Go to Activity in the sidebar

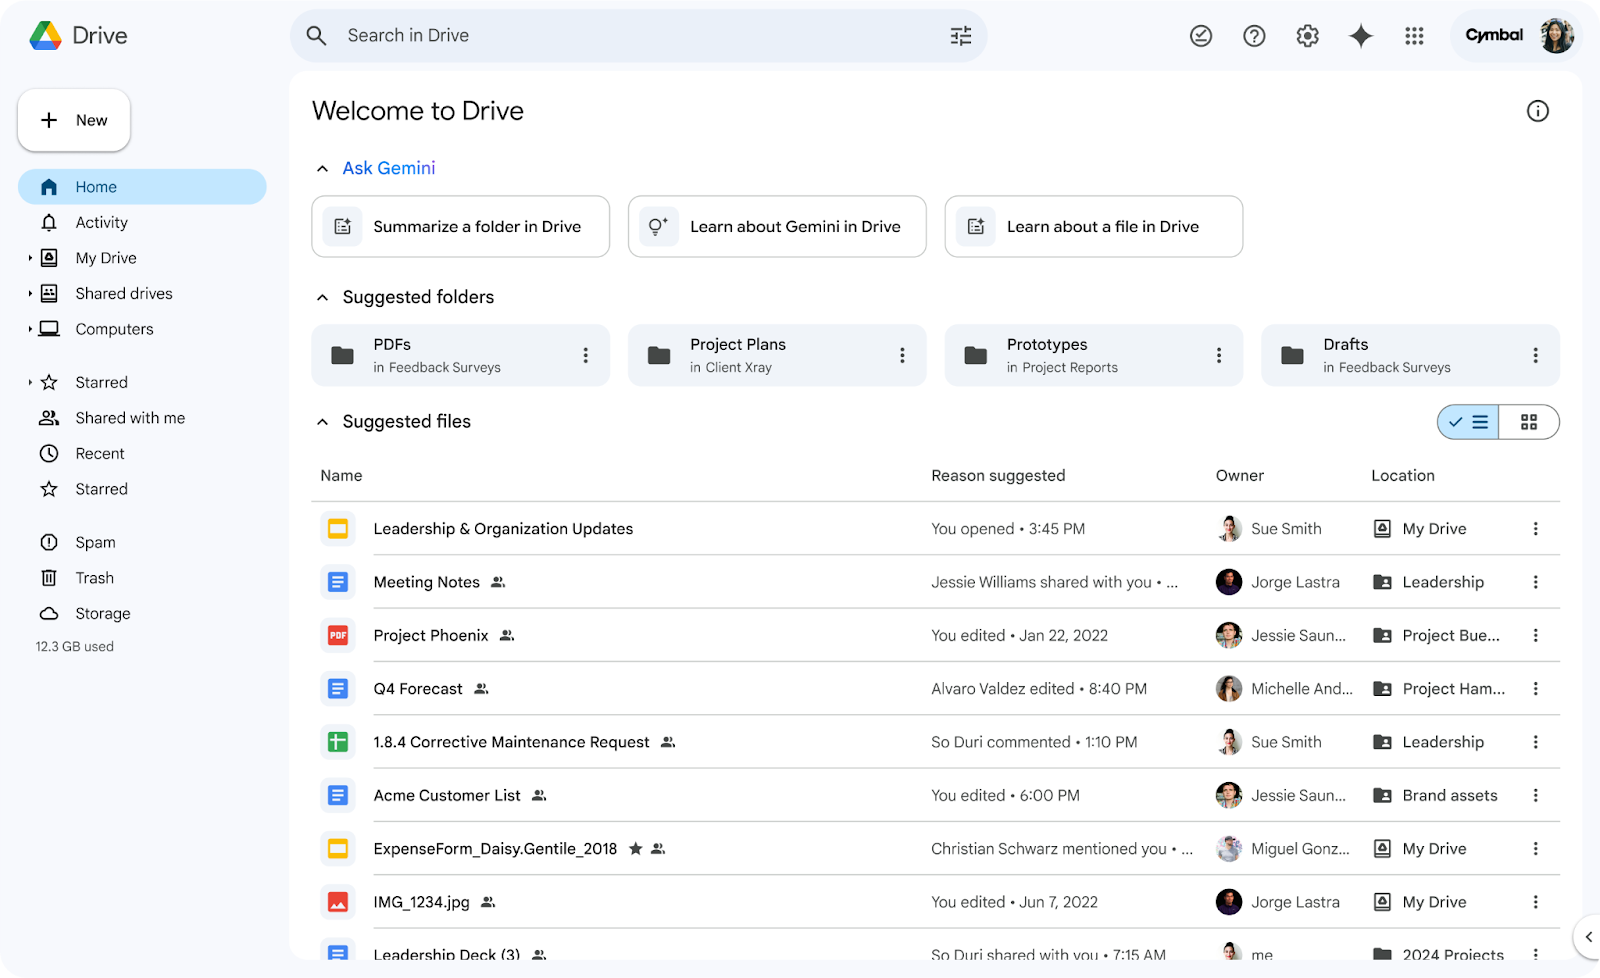pos(102,222)
